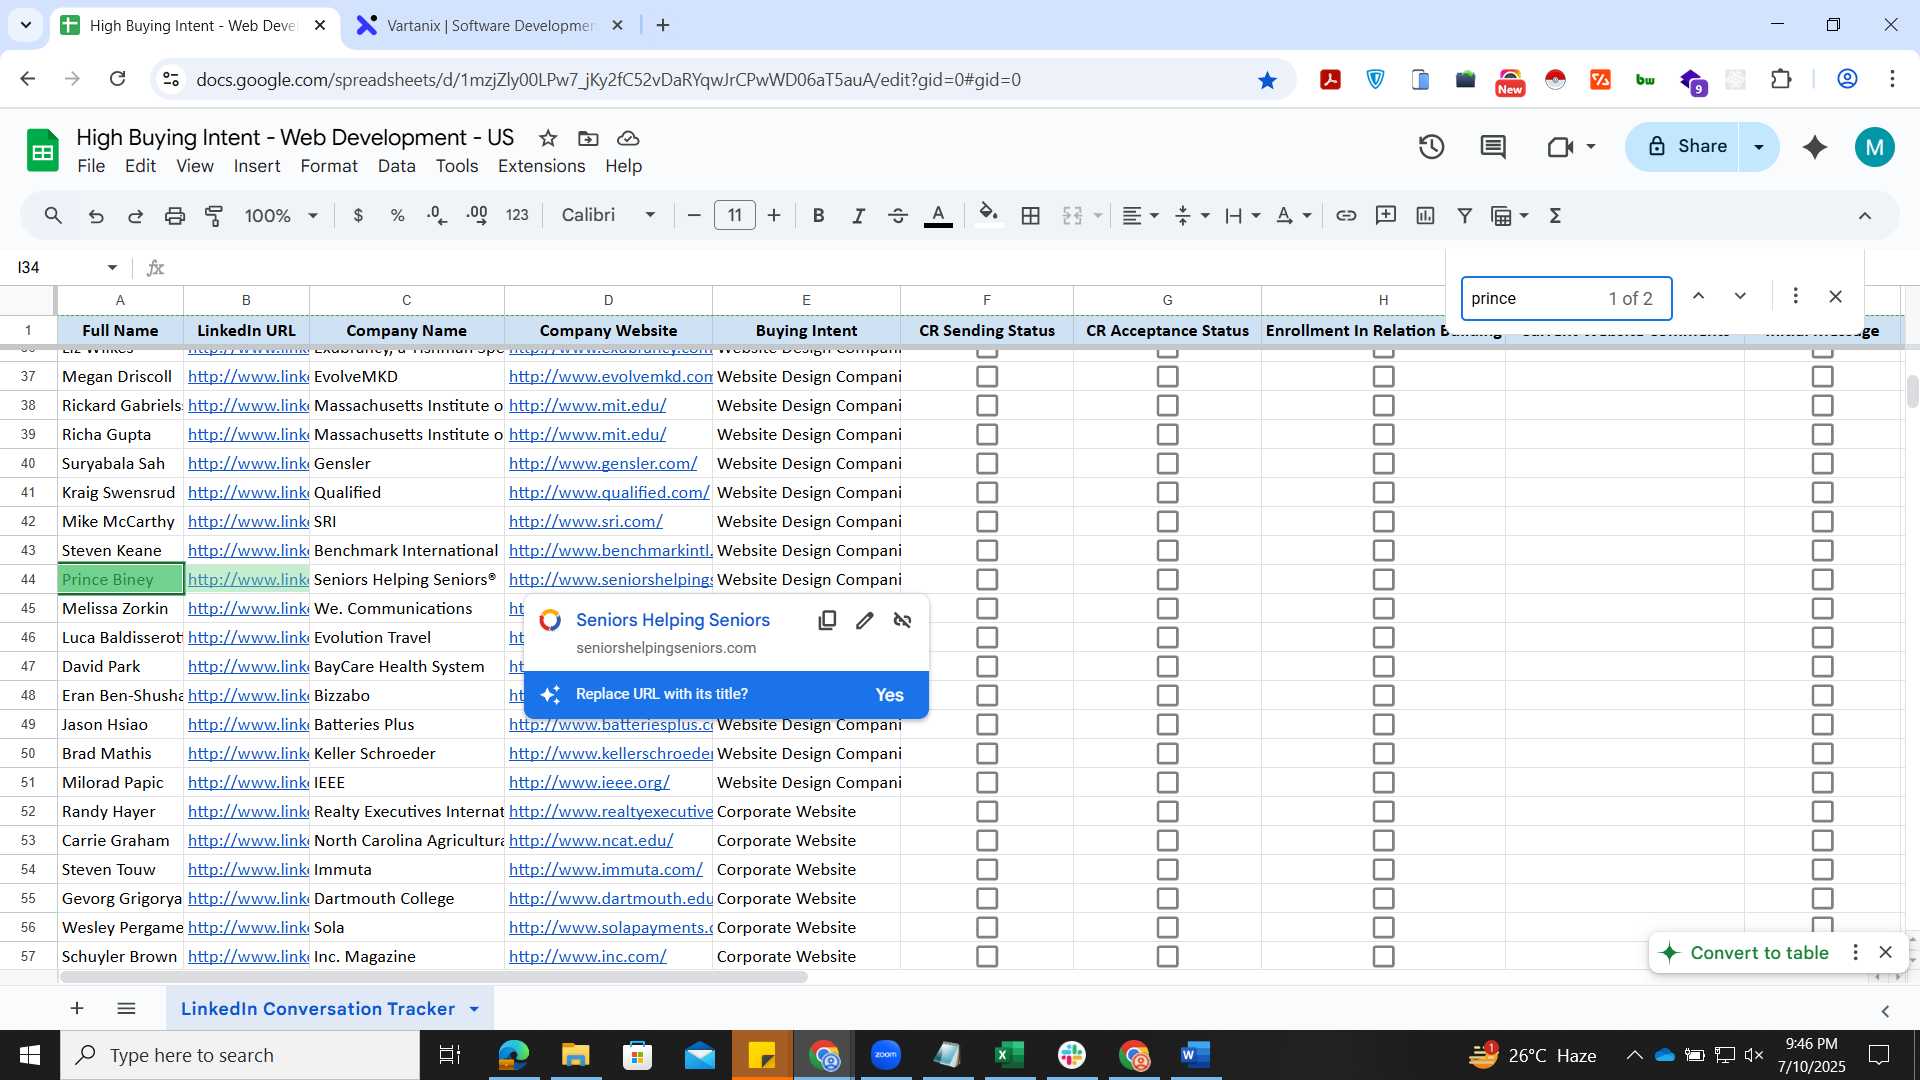Open the Insert menu
The width and height of the screenshot is (1920, 1080).
(x=257, y=166)
